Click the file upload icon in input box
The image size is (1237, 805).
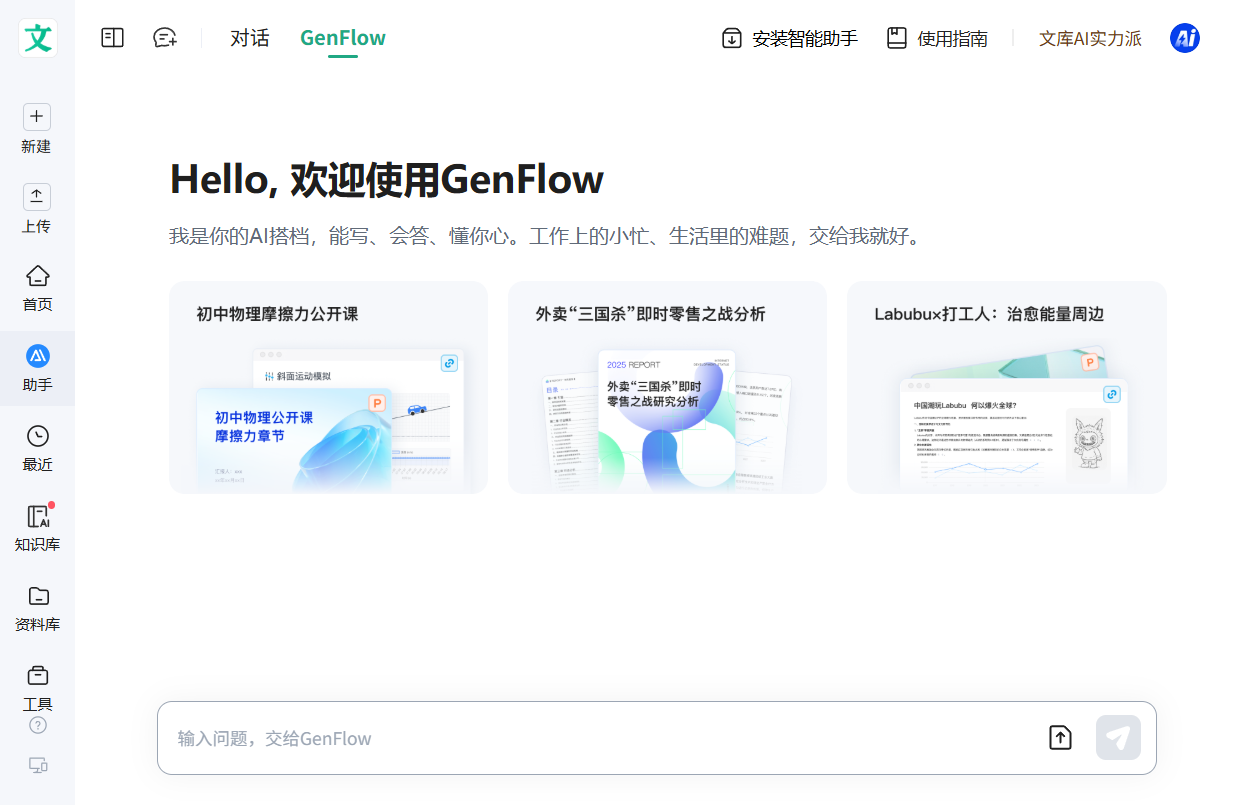point(1060,738)
